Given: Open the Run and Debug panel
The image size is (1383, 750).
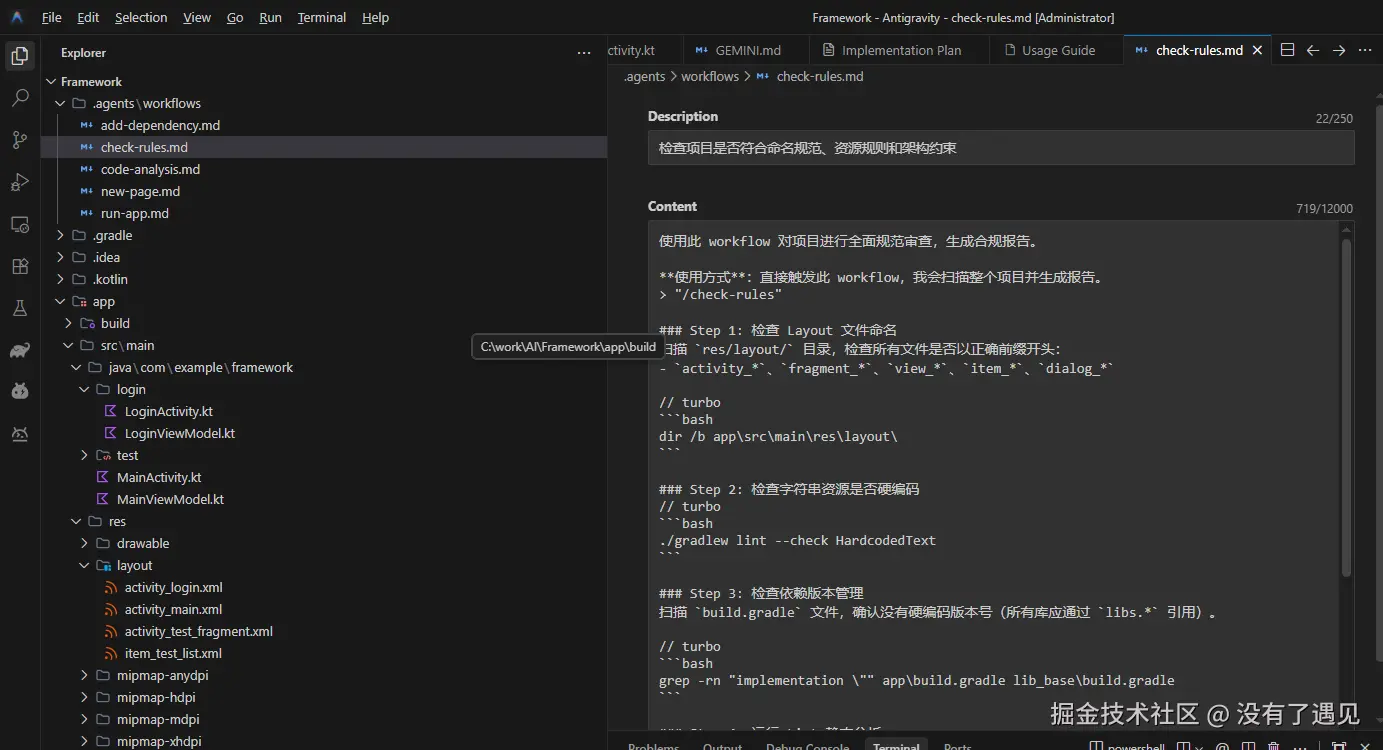Looking at the screenshot, I should pos(19,181).
